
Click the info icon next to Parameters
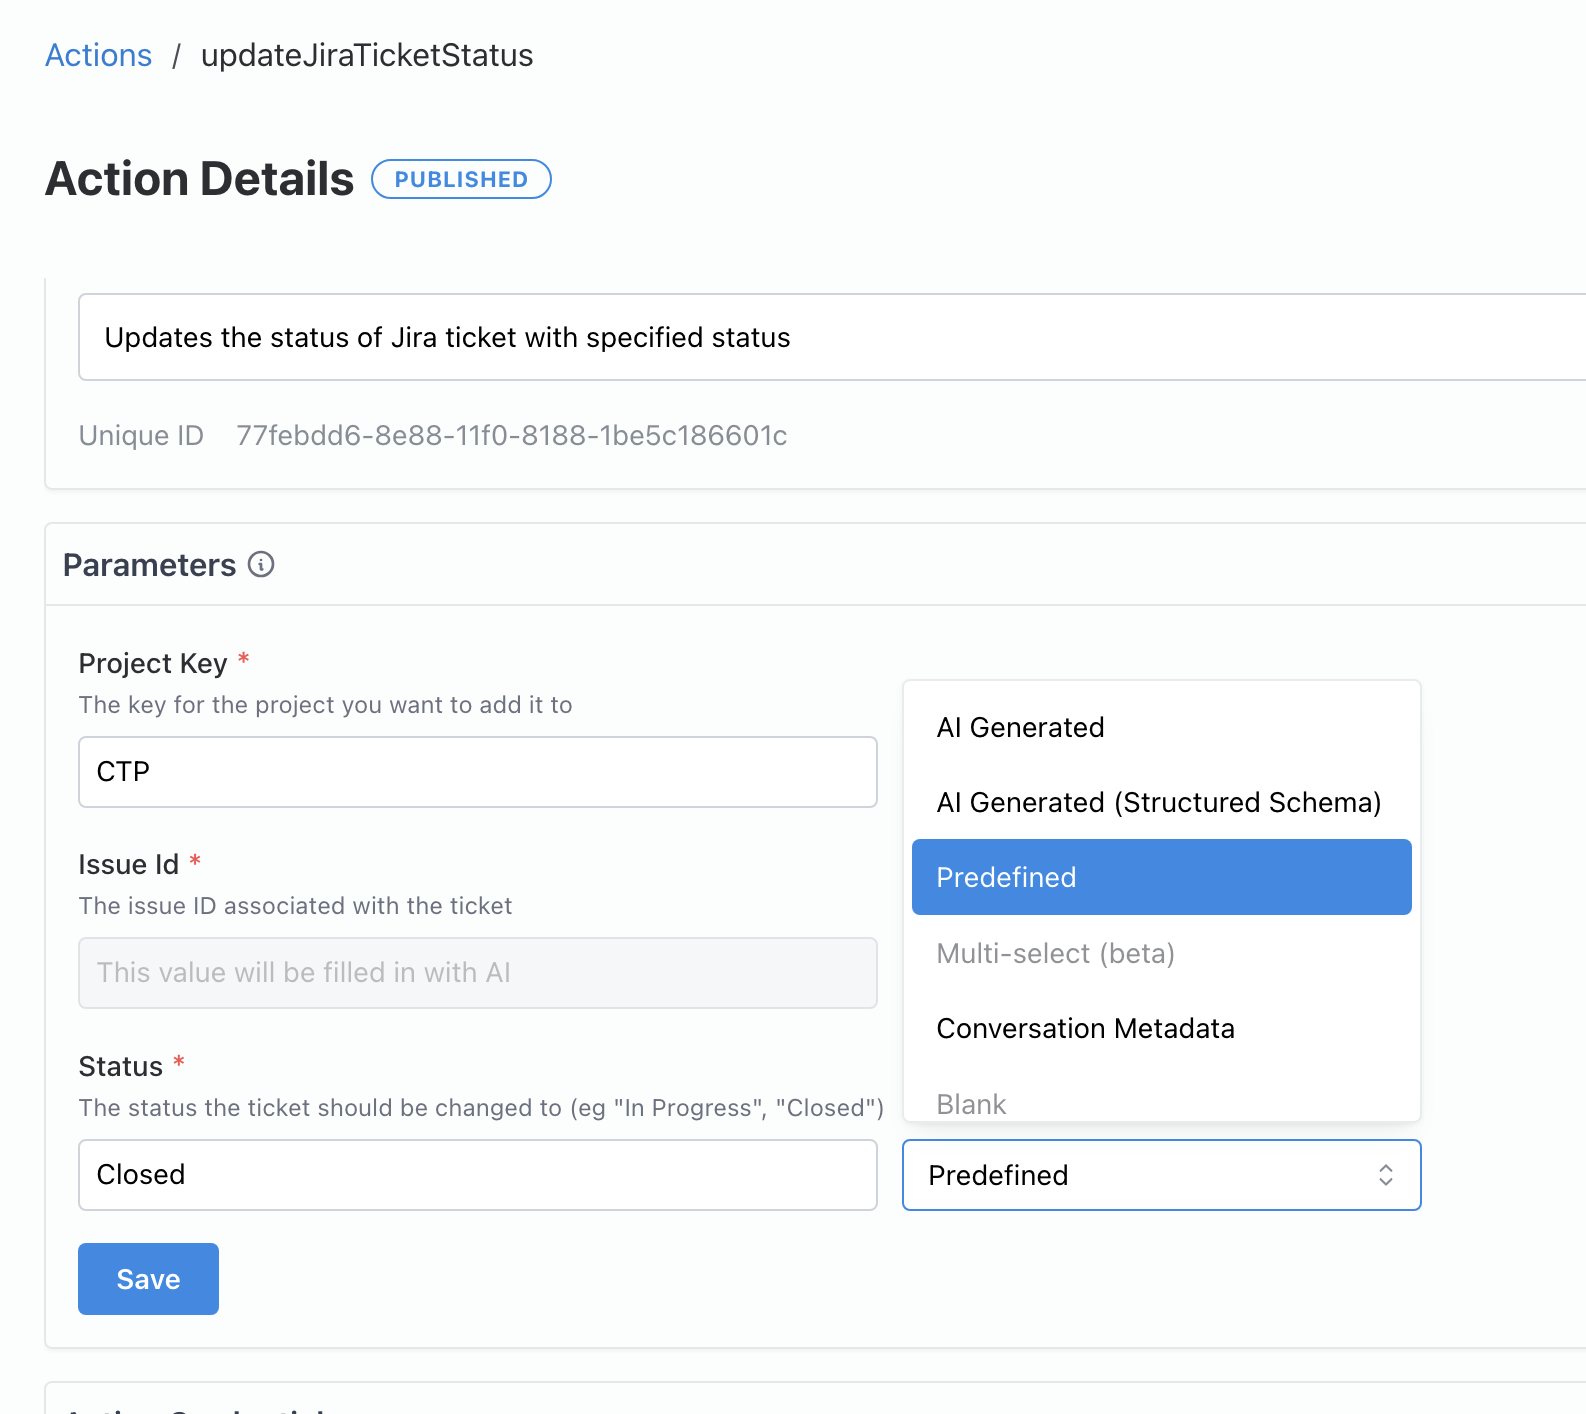(x=261, y=565)
